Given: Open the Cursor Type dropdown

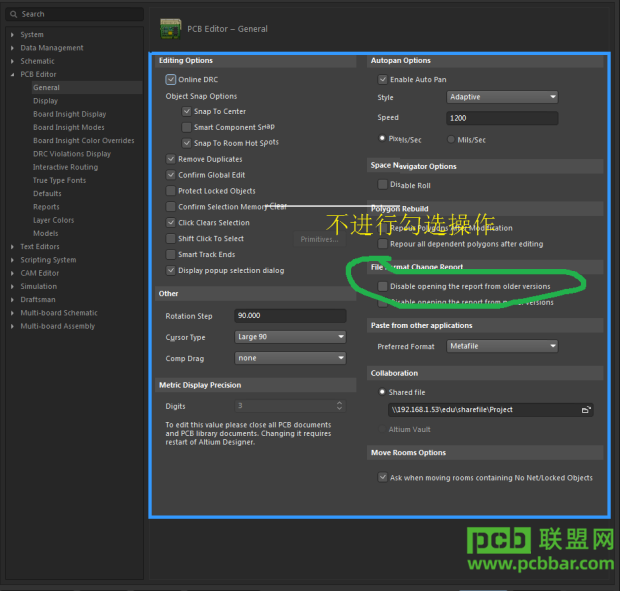Looking at the screenshot, I should click(x=290, y=337).
